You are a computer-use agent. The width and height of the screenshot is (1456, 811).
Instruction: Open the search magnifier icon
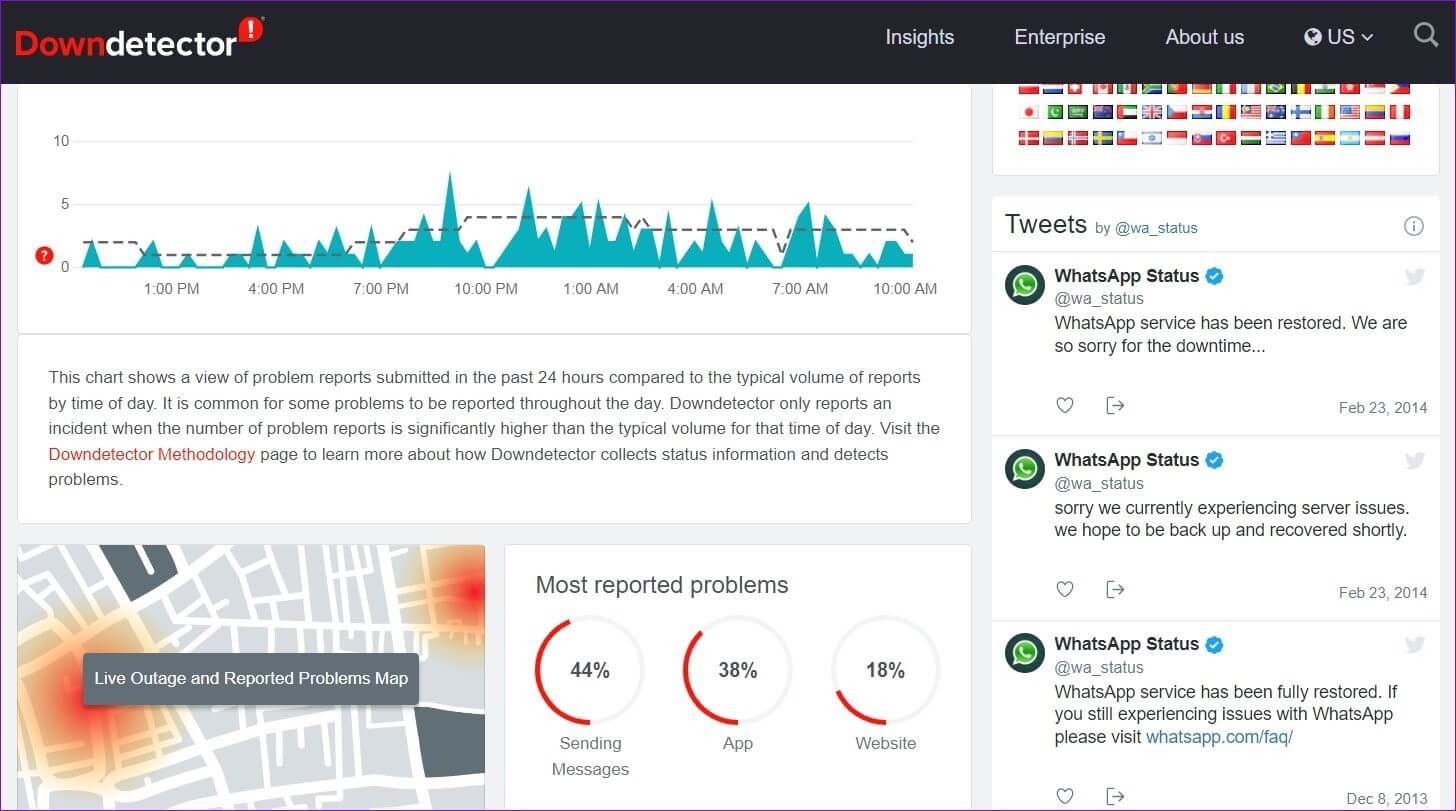point(1425,35)
